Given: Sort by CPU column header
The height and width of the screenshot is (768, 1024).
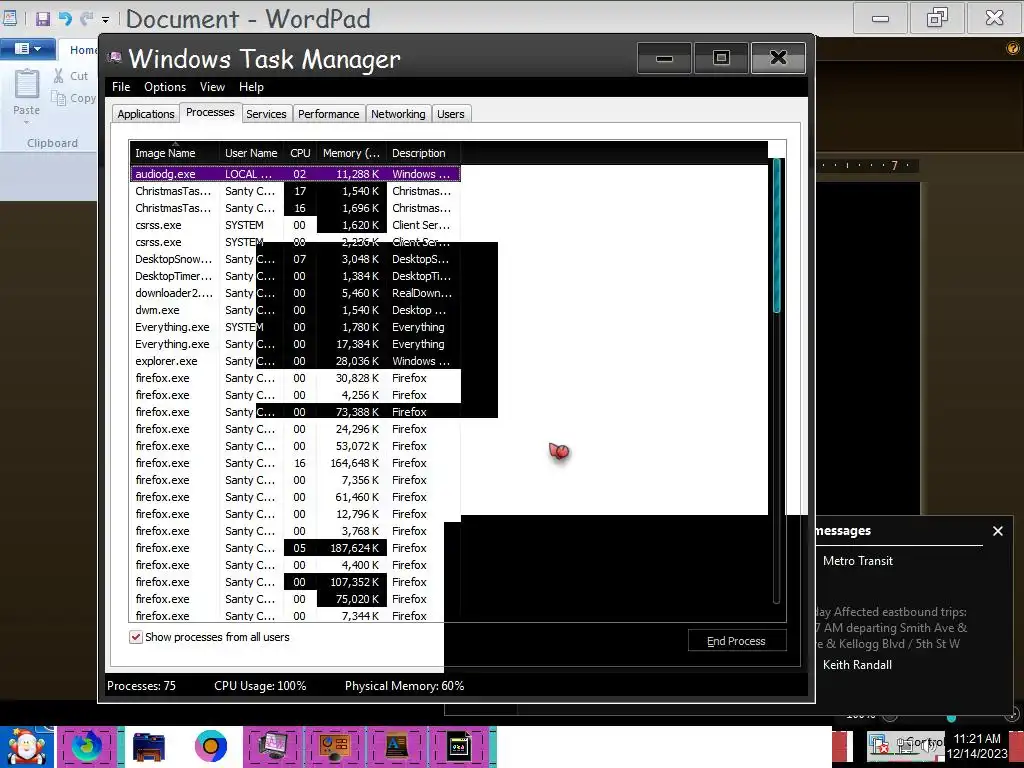Looking at the screenshot, I should pos(300,153).
